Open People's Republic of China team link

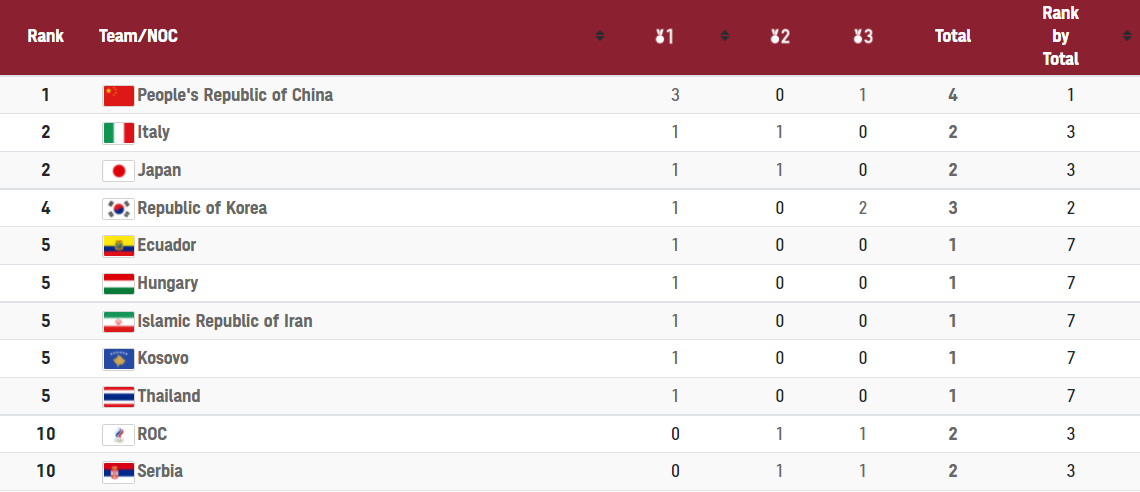click(x=235, y=95)
